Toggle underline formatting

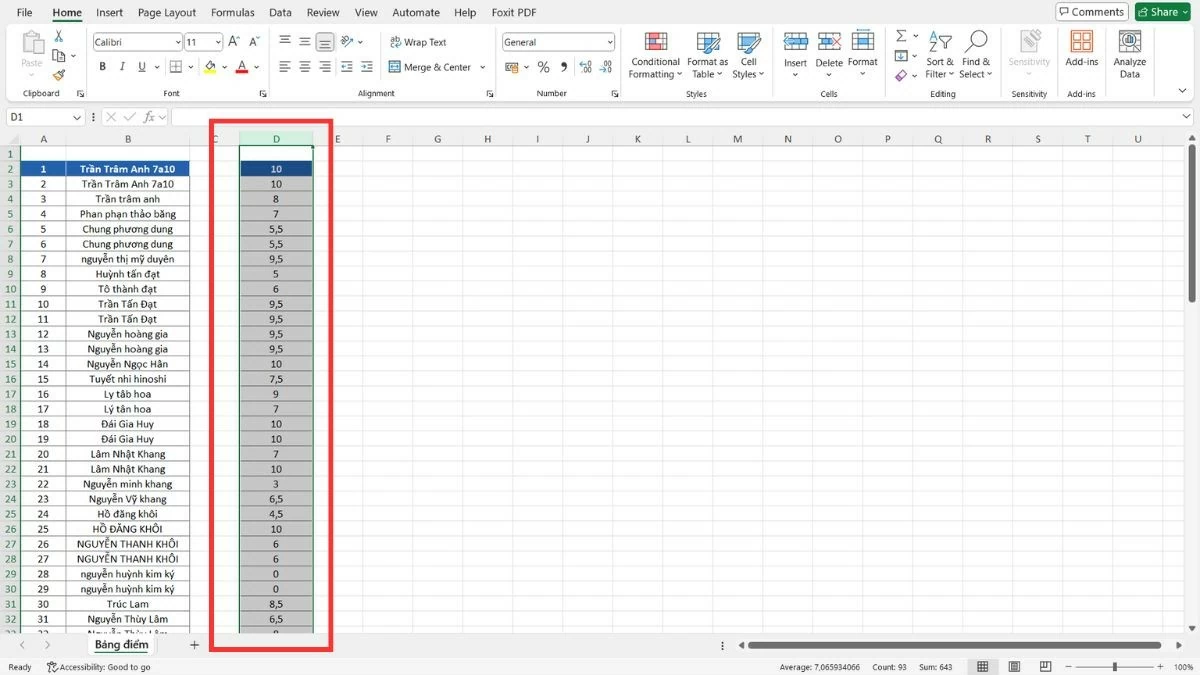click(x=139, y=66)
